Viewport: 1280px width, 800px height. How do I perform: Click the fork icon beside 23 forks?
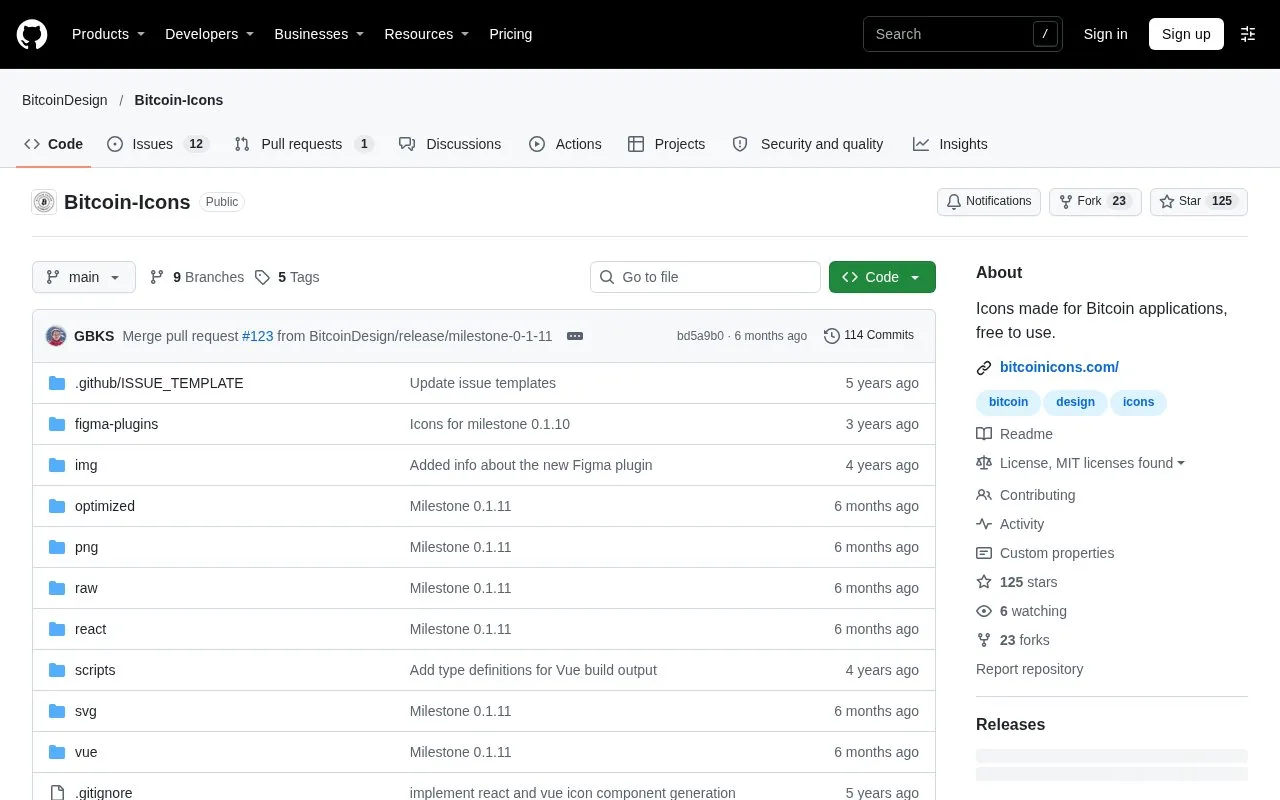coord(984,640)
